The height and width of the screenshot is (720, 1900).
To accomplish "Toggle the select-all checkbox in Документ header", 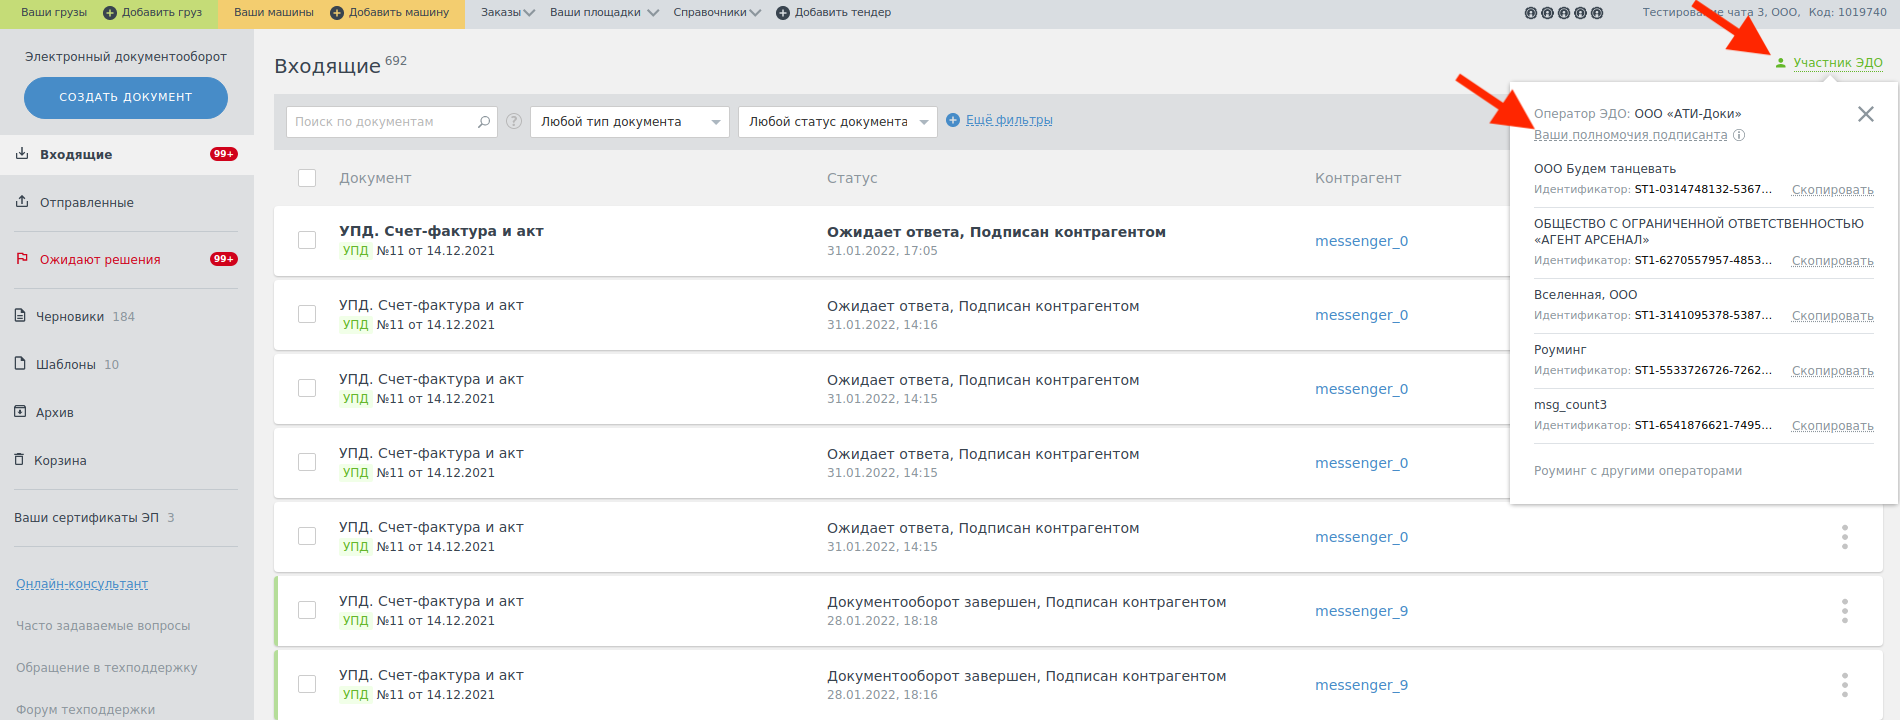I will pos(307,178).
